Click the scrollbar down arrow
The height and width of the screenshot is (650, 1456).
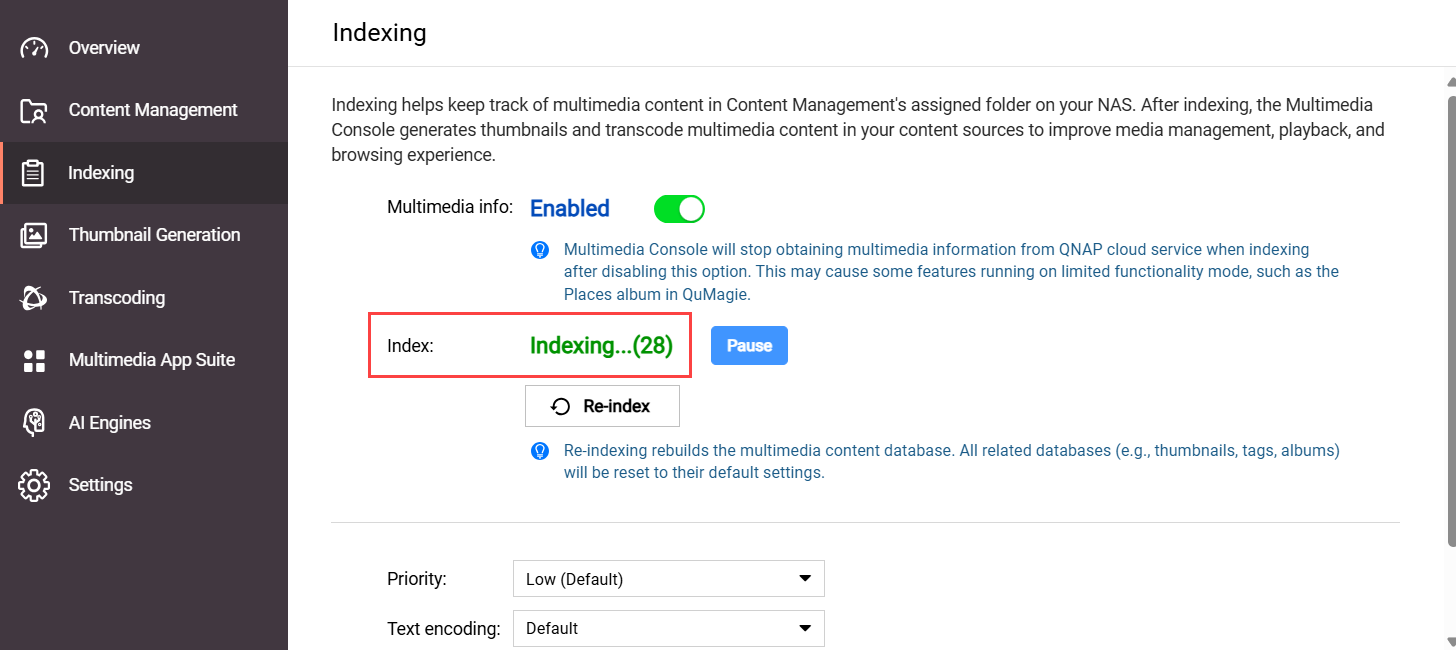pos(1449,640)
